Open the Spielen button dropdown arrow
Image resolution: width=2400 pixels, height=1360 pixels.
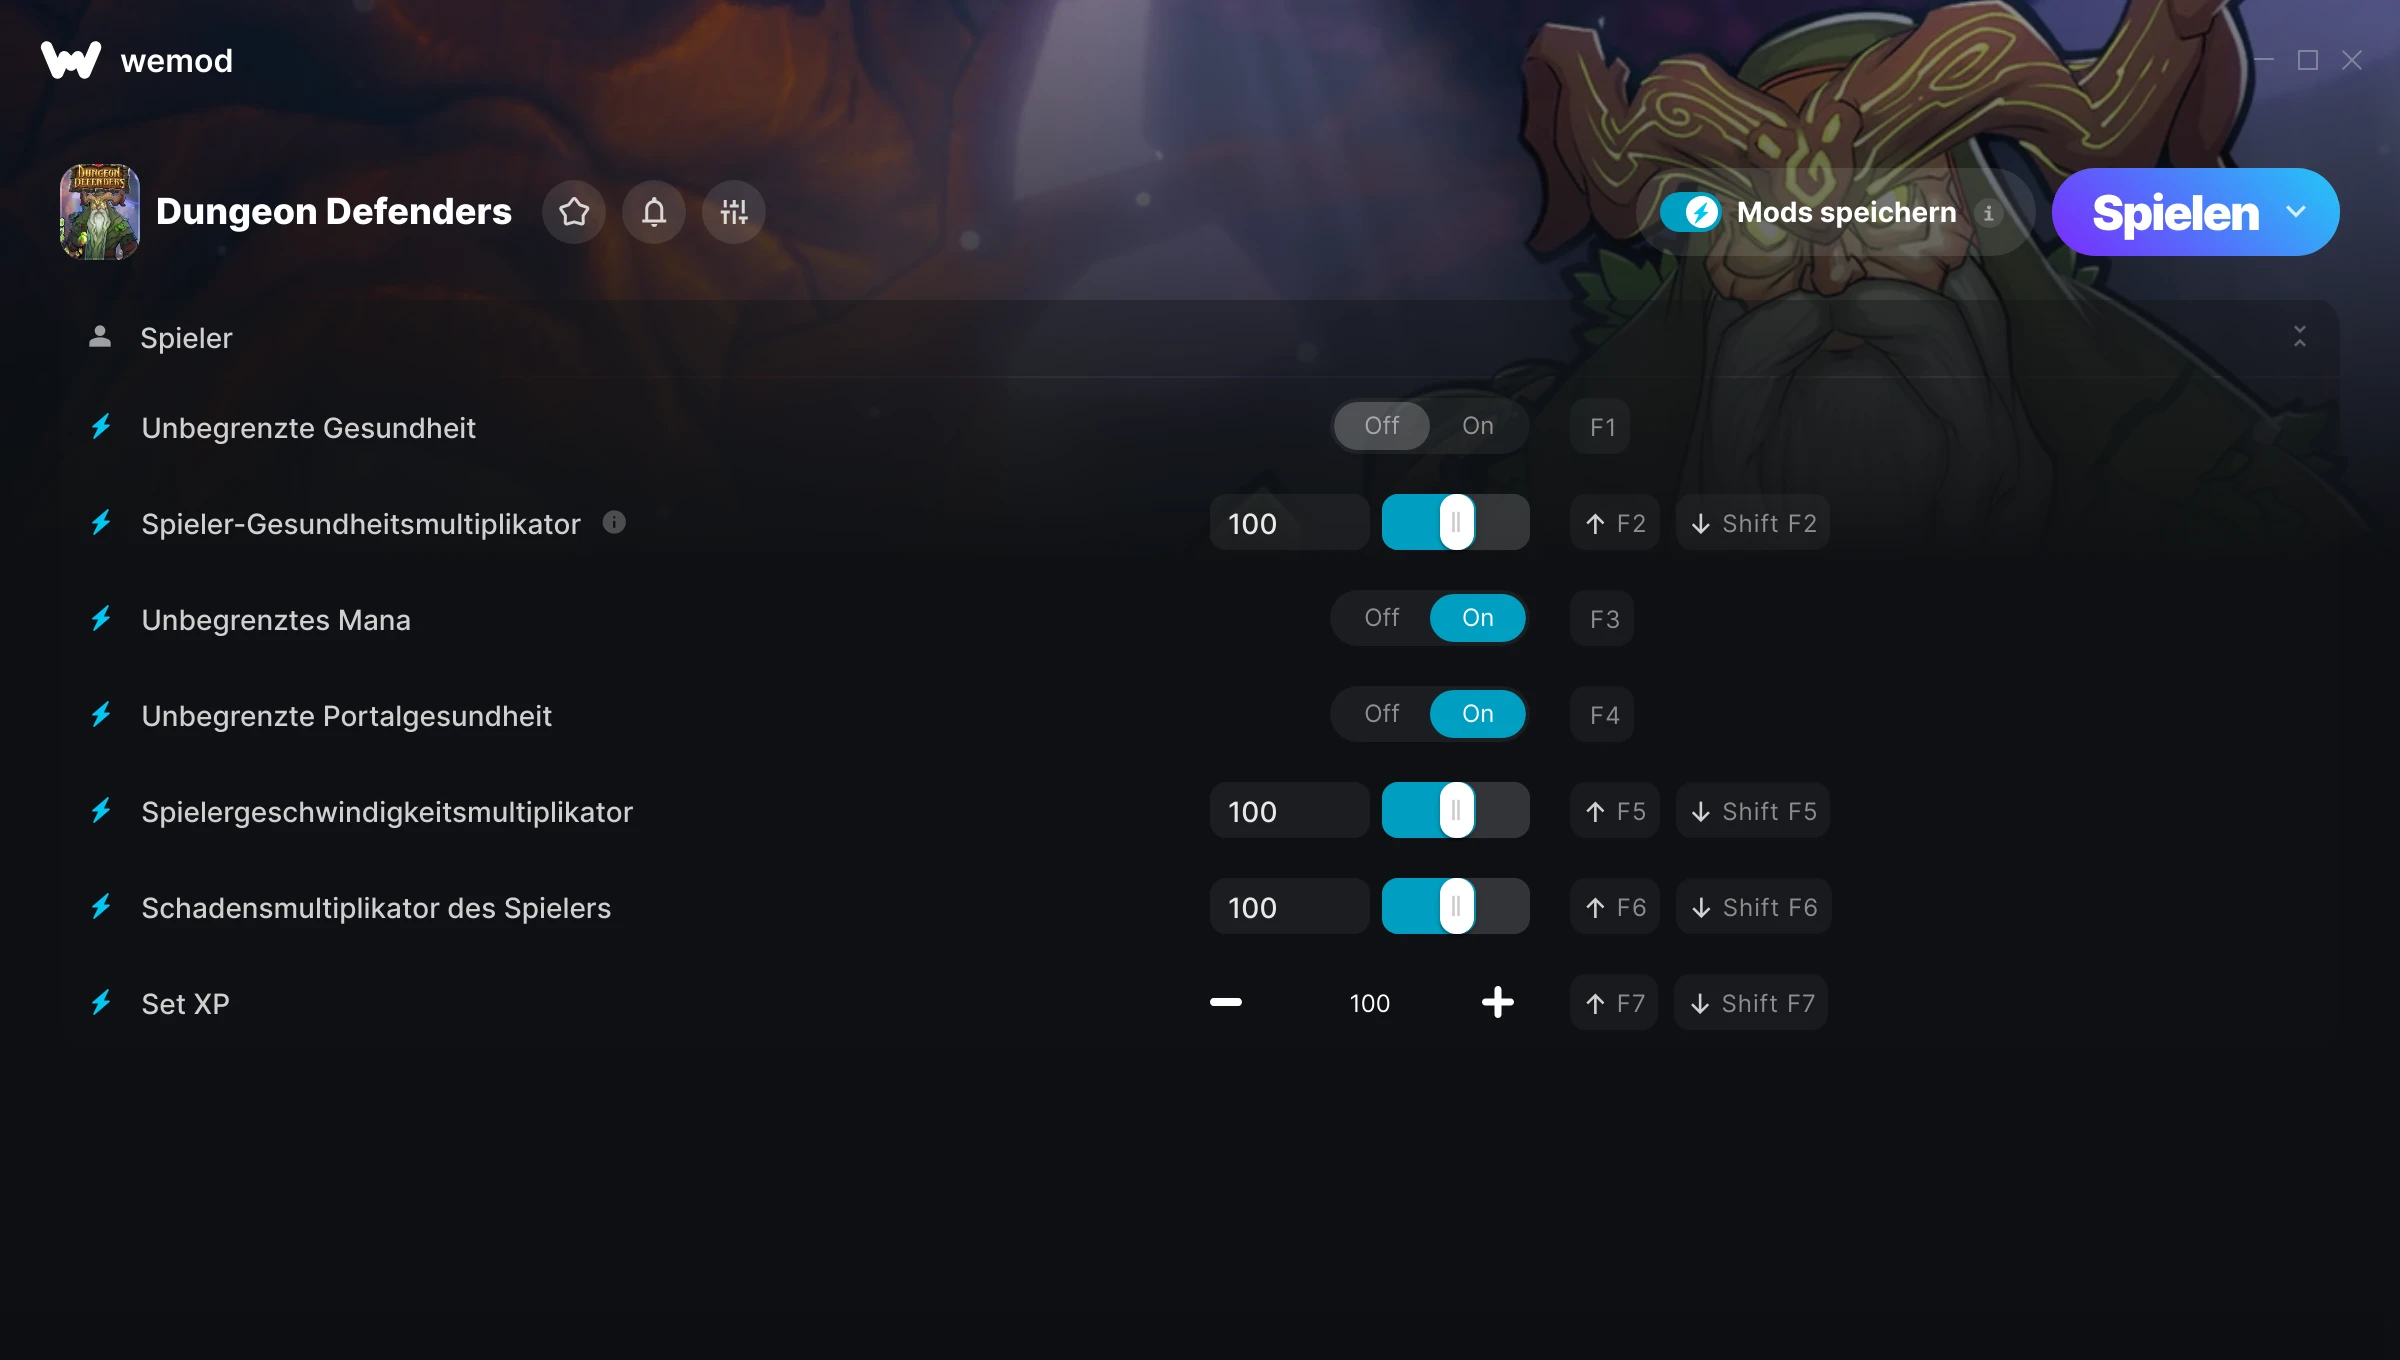pos(2296,212)
